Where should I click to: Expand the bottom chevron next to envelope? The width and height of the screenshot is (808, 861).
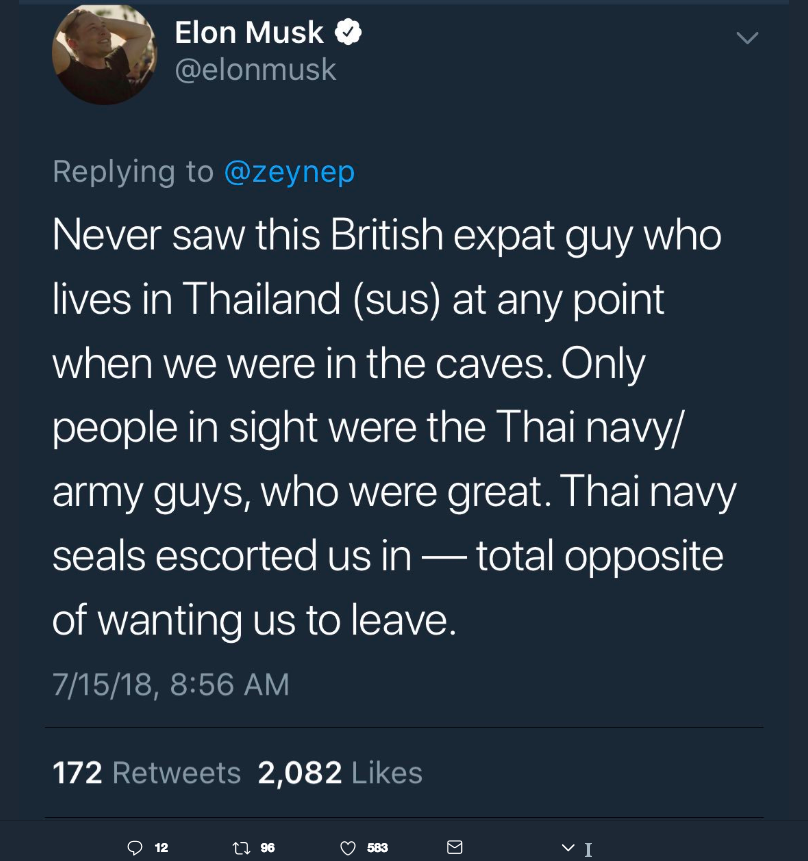[568, 847]
